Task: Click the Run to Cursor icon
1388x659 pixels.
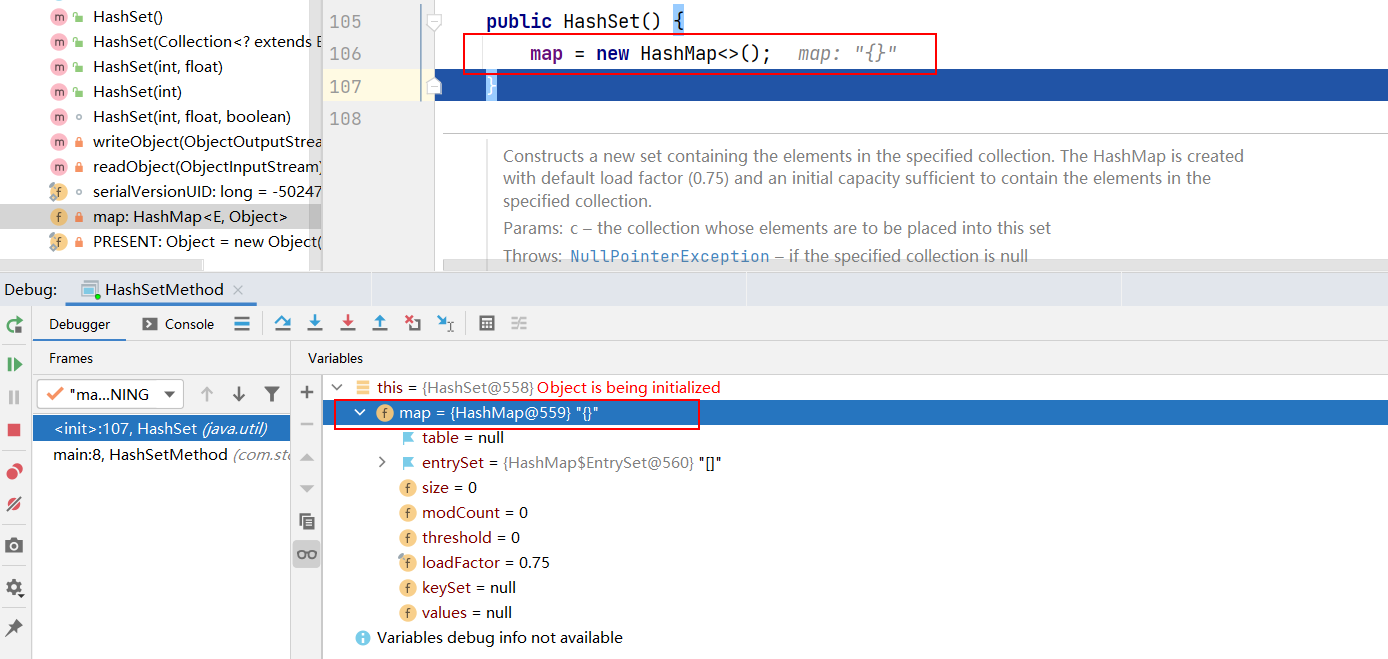Action: 446,323
